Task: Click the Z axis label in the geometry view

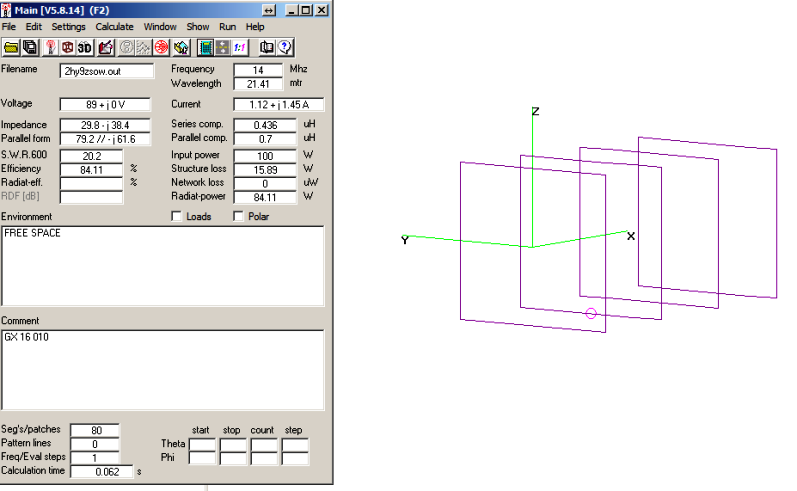Action: pos(535,111)
